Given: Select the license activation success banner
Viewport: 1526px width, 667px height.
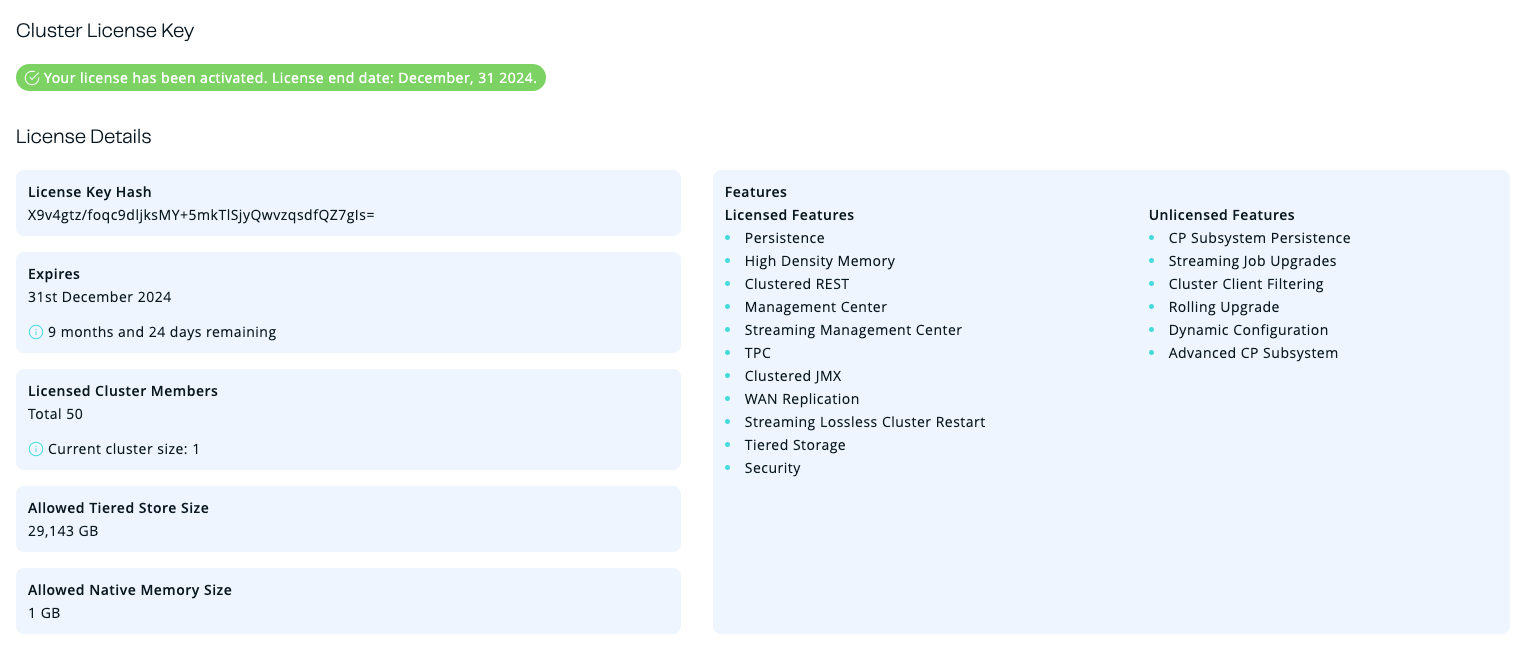Looking at the screenshot, I should click(x=281, y=77).
